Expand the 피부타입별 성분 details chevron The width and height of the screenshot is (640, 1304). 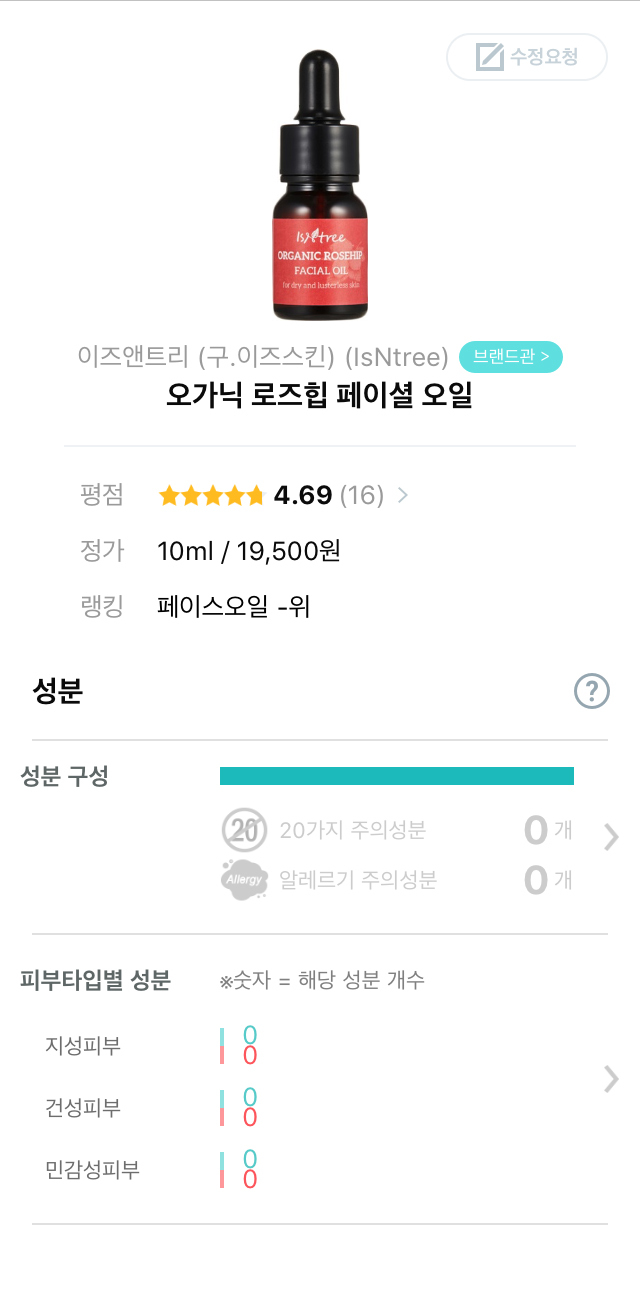[611, 1079]
